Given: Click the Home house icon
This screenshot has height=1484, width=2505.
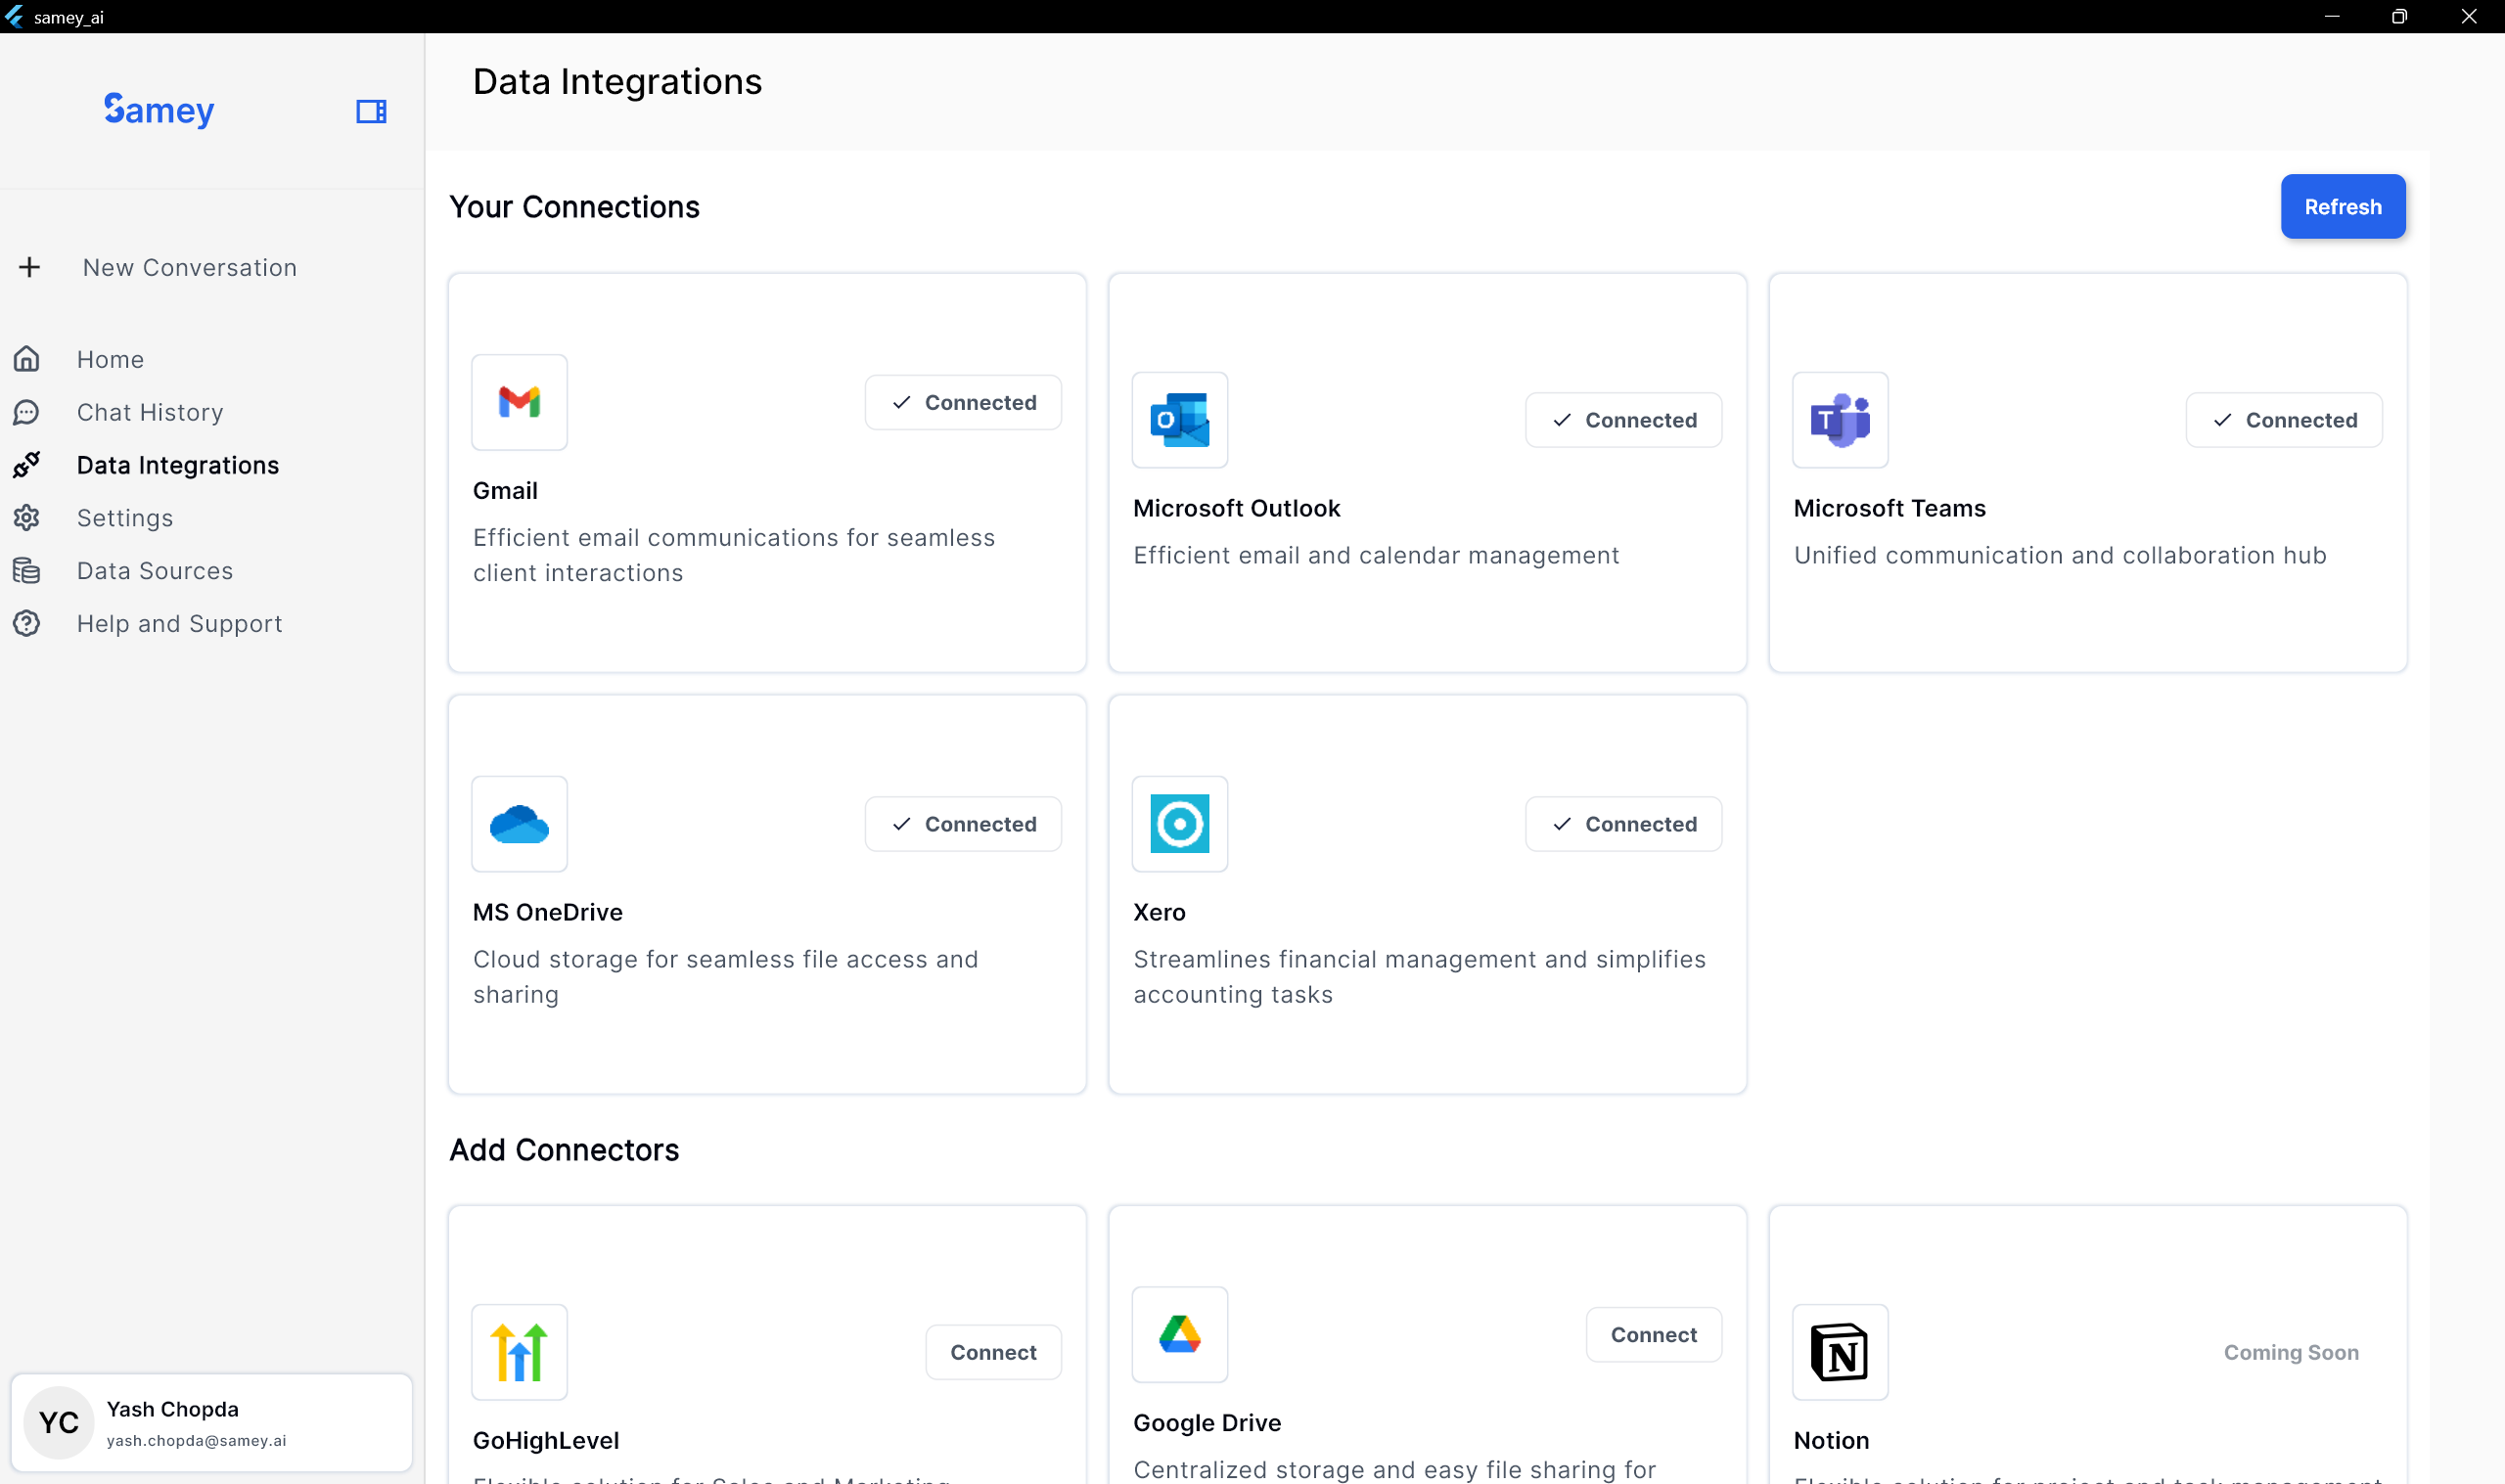Looking at the screenshot, I should tap(27, 359).
